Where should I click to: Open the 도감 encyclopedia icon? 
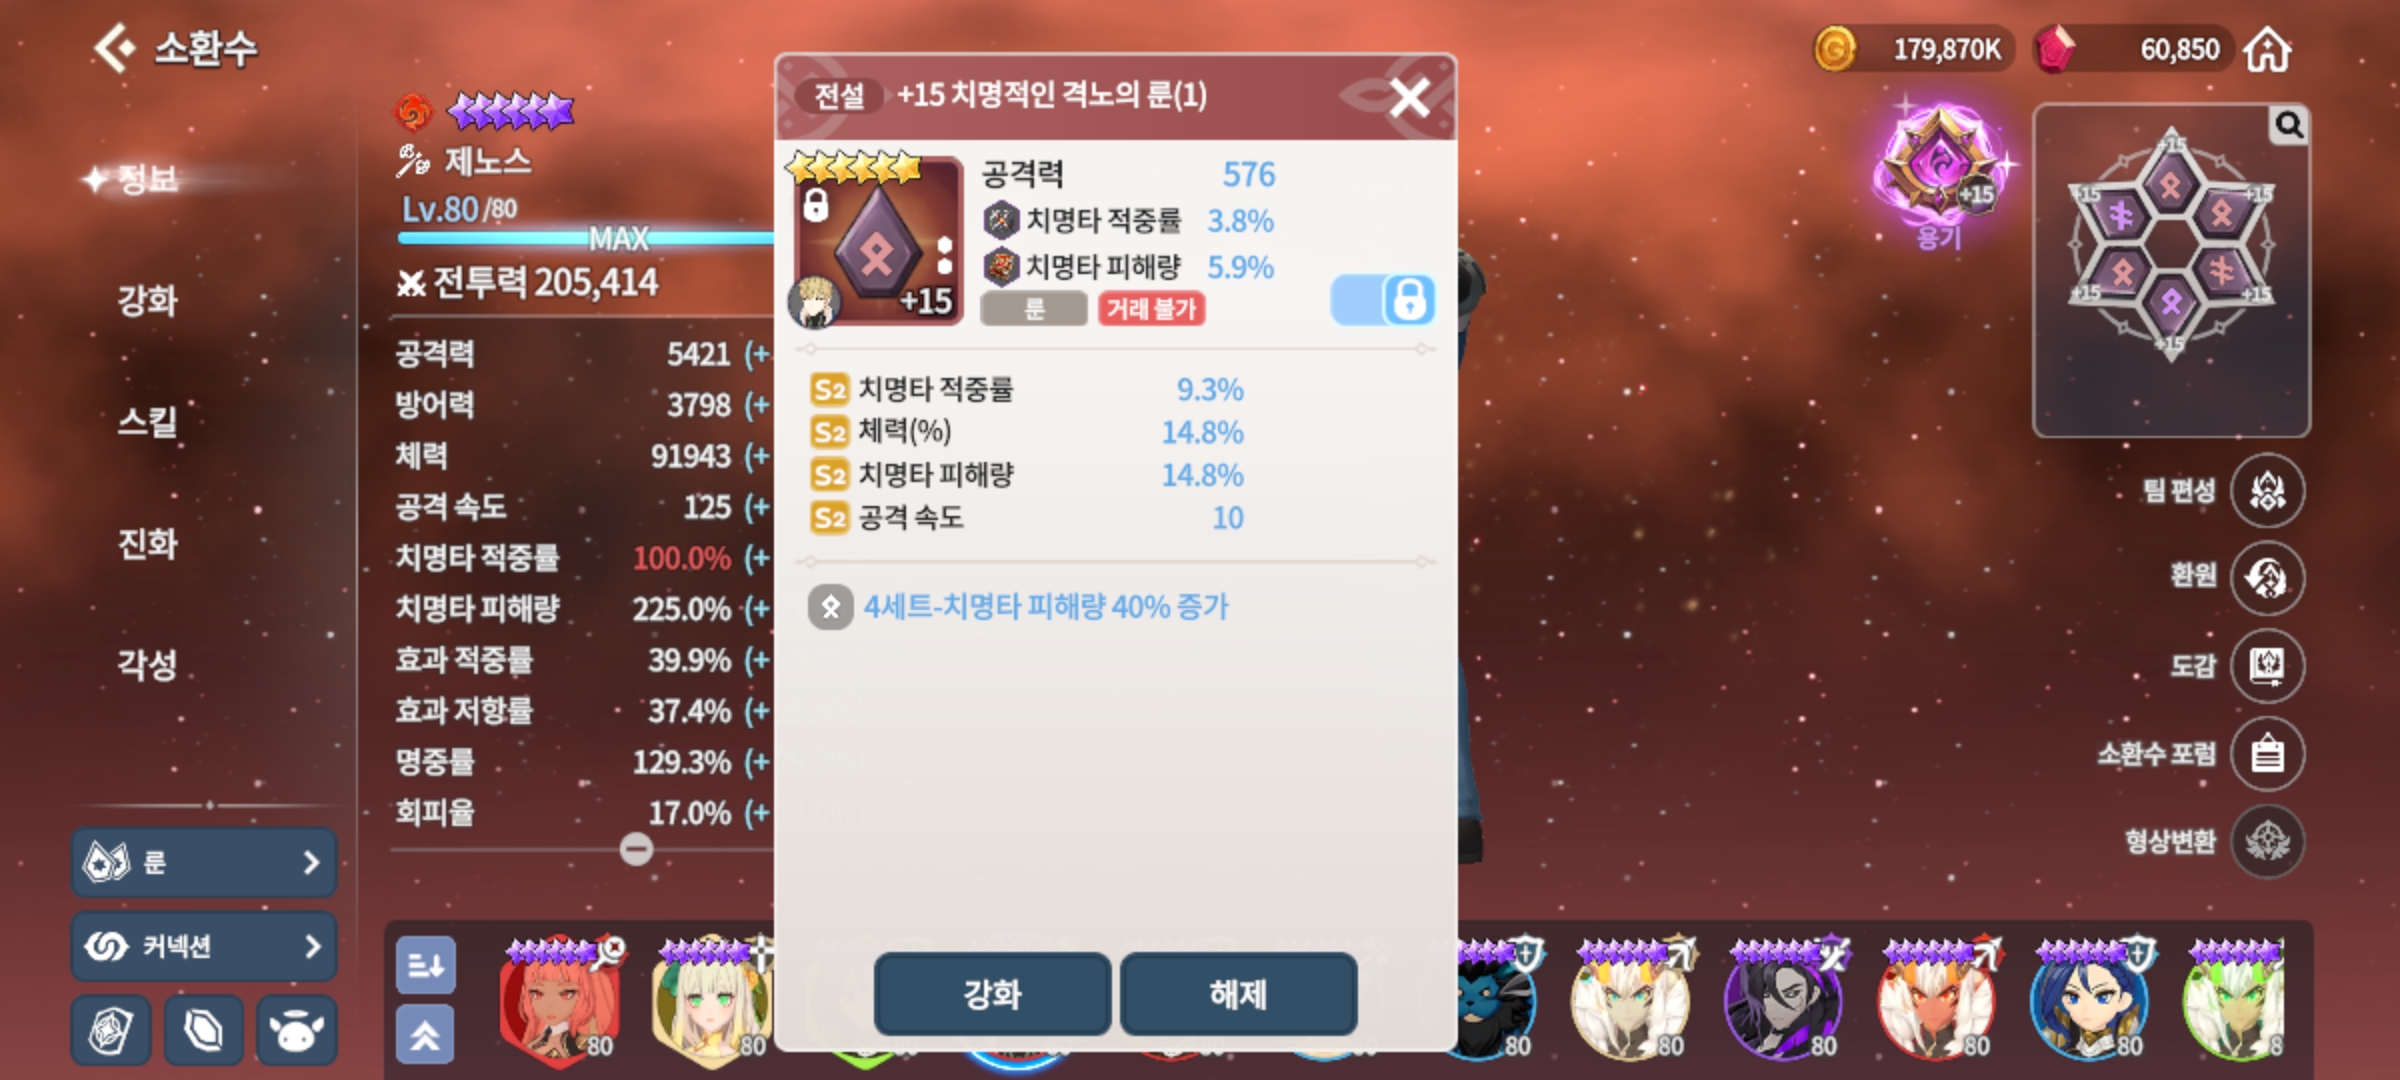[x=2267, y=666]
